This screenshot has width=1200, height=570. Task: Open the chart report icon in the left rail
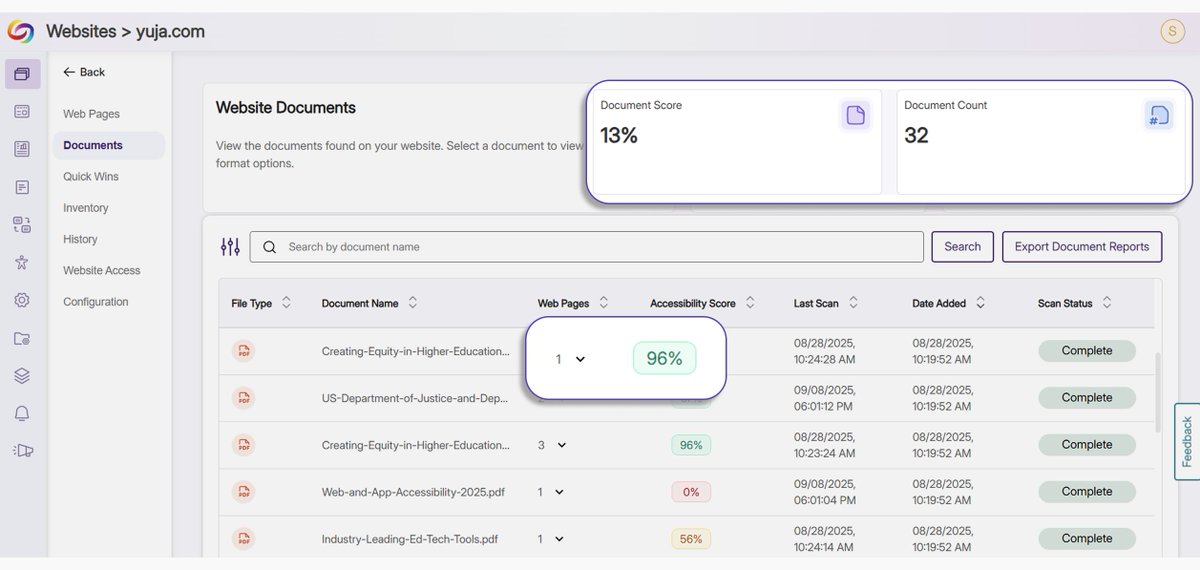pos(22,149)
